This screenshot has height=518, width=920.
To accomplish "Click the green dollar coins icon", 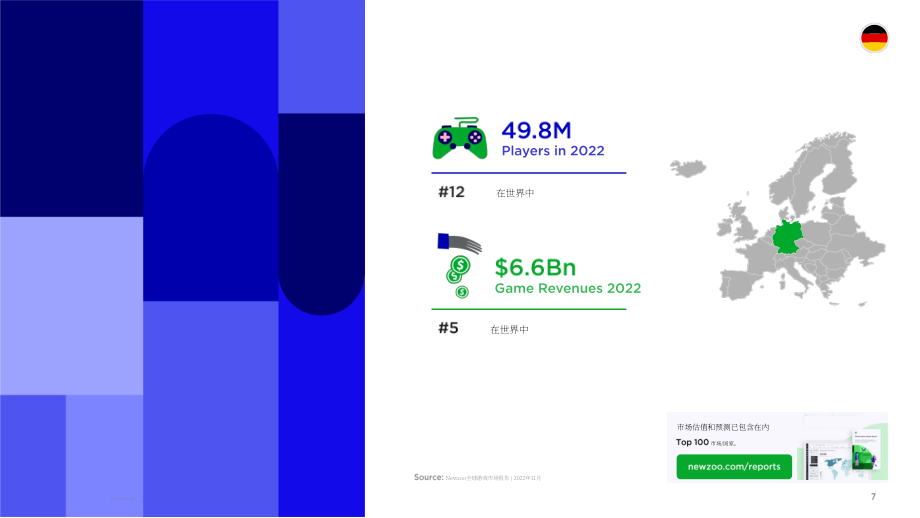I will pyautogui.click(x=458, y=277).
